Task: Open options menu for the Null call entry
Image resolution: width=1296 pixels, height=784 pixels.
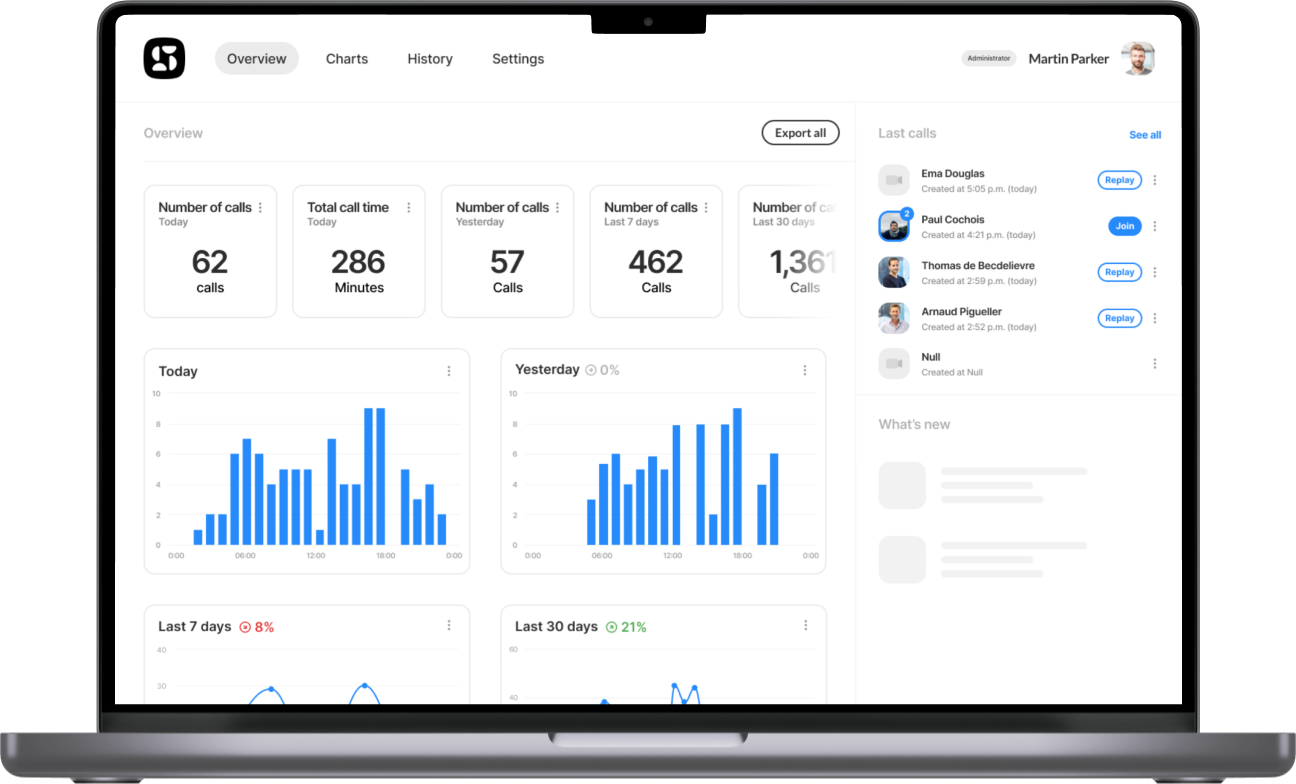Action: coord(1155,363)
